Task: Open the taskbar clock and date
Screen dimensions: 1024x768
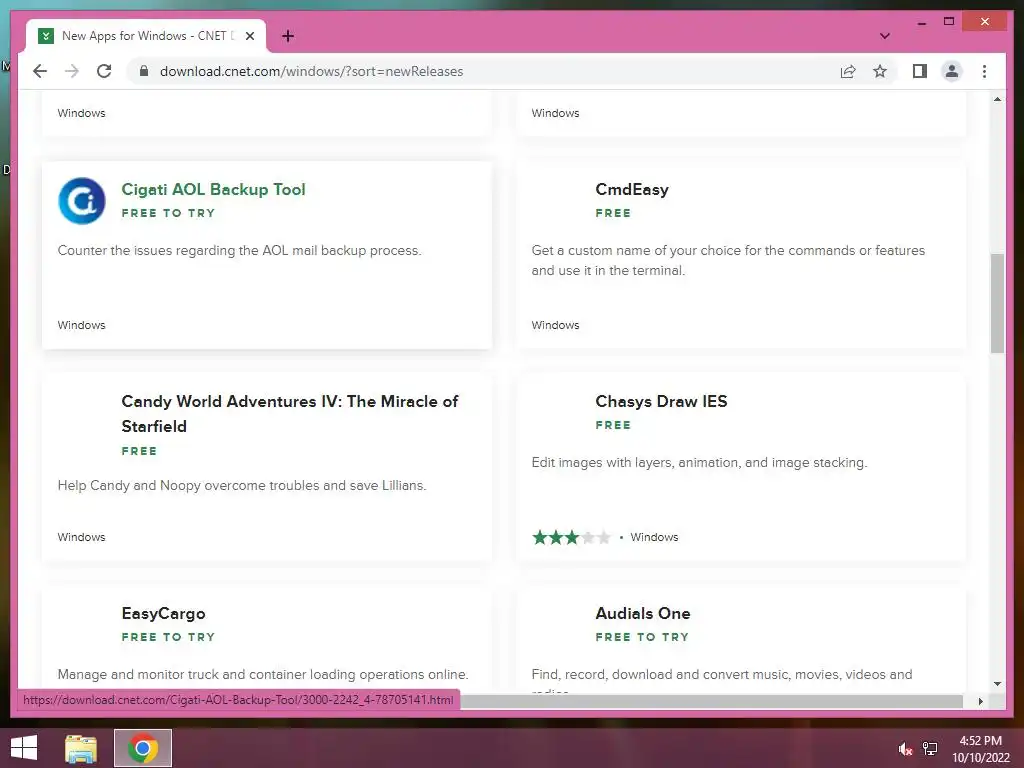Action: (x=980, y=748)
